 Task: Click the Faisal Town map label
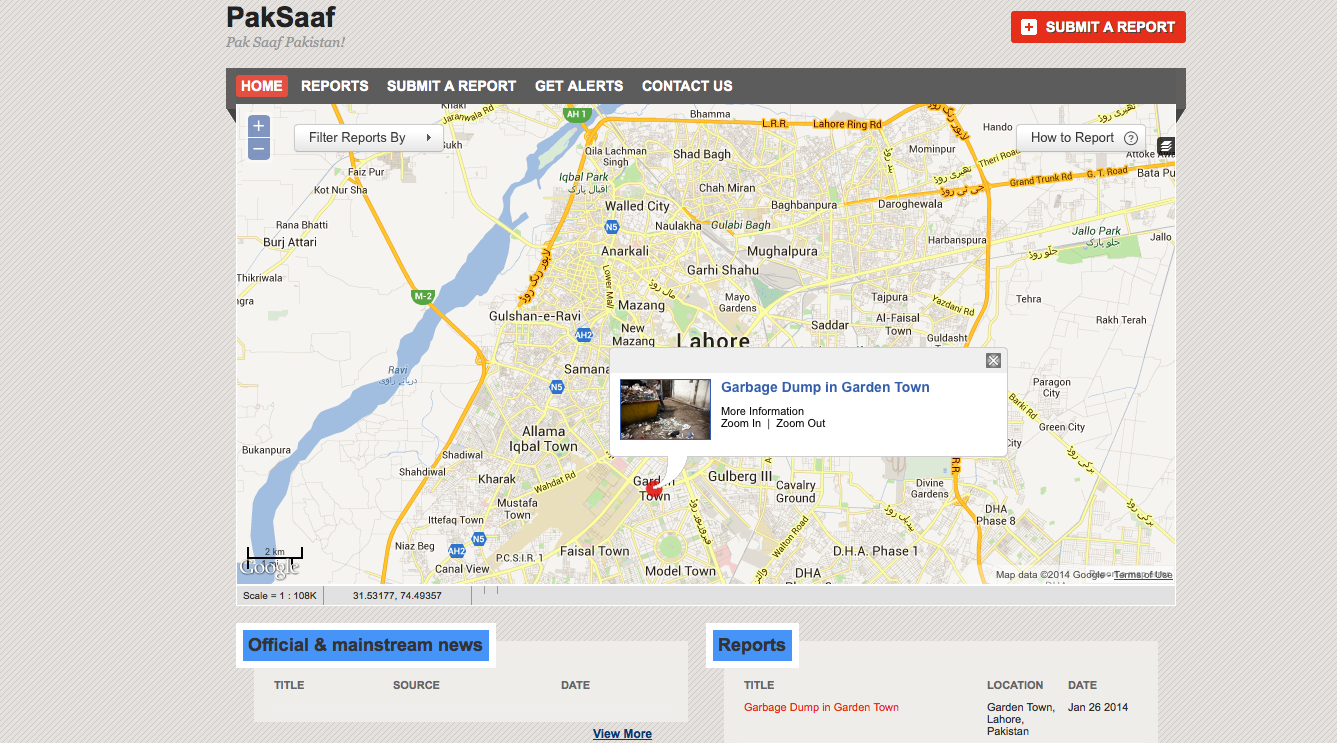pos(594,551)
